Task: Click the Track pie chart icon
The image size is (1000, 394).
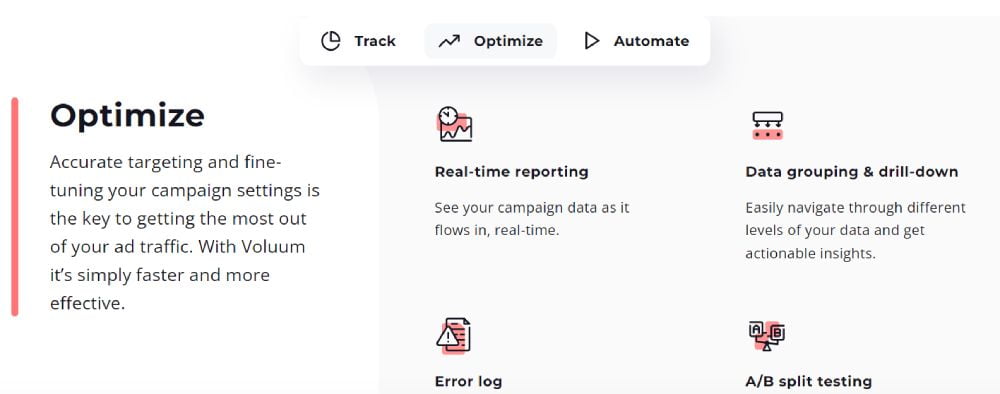Action: [x=330, y=41]
